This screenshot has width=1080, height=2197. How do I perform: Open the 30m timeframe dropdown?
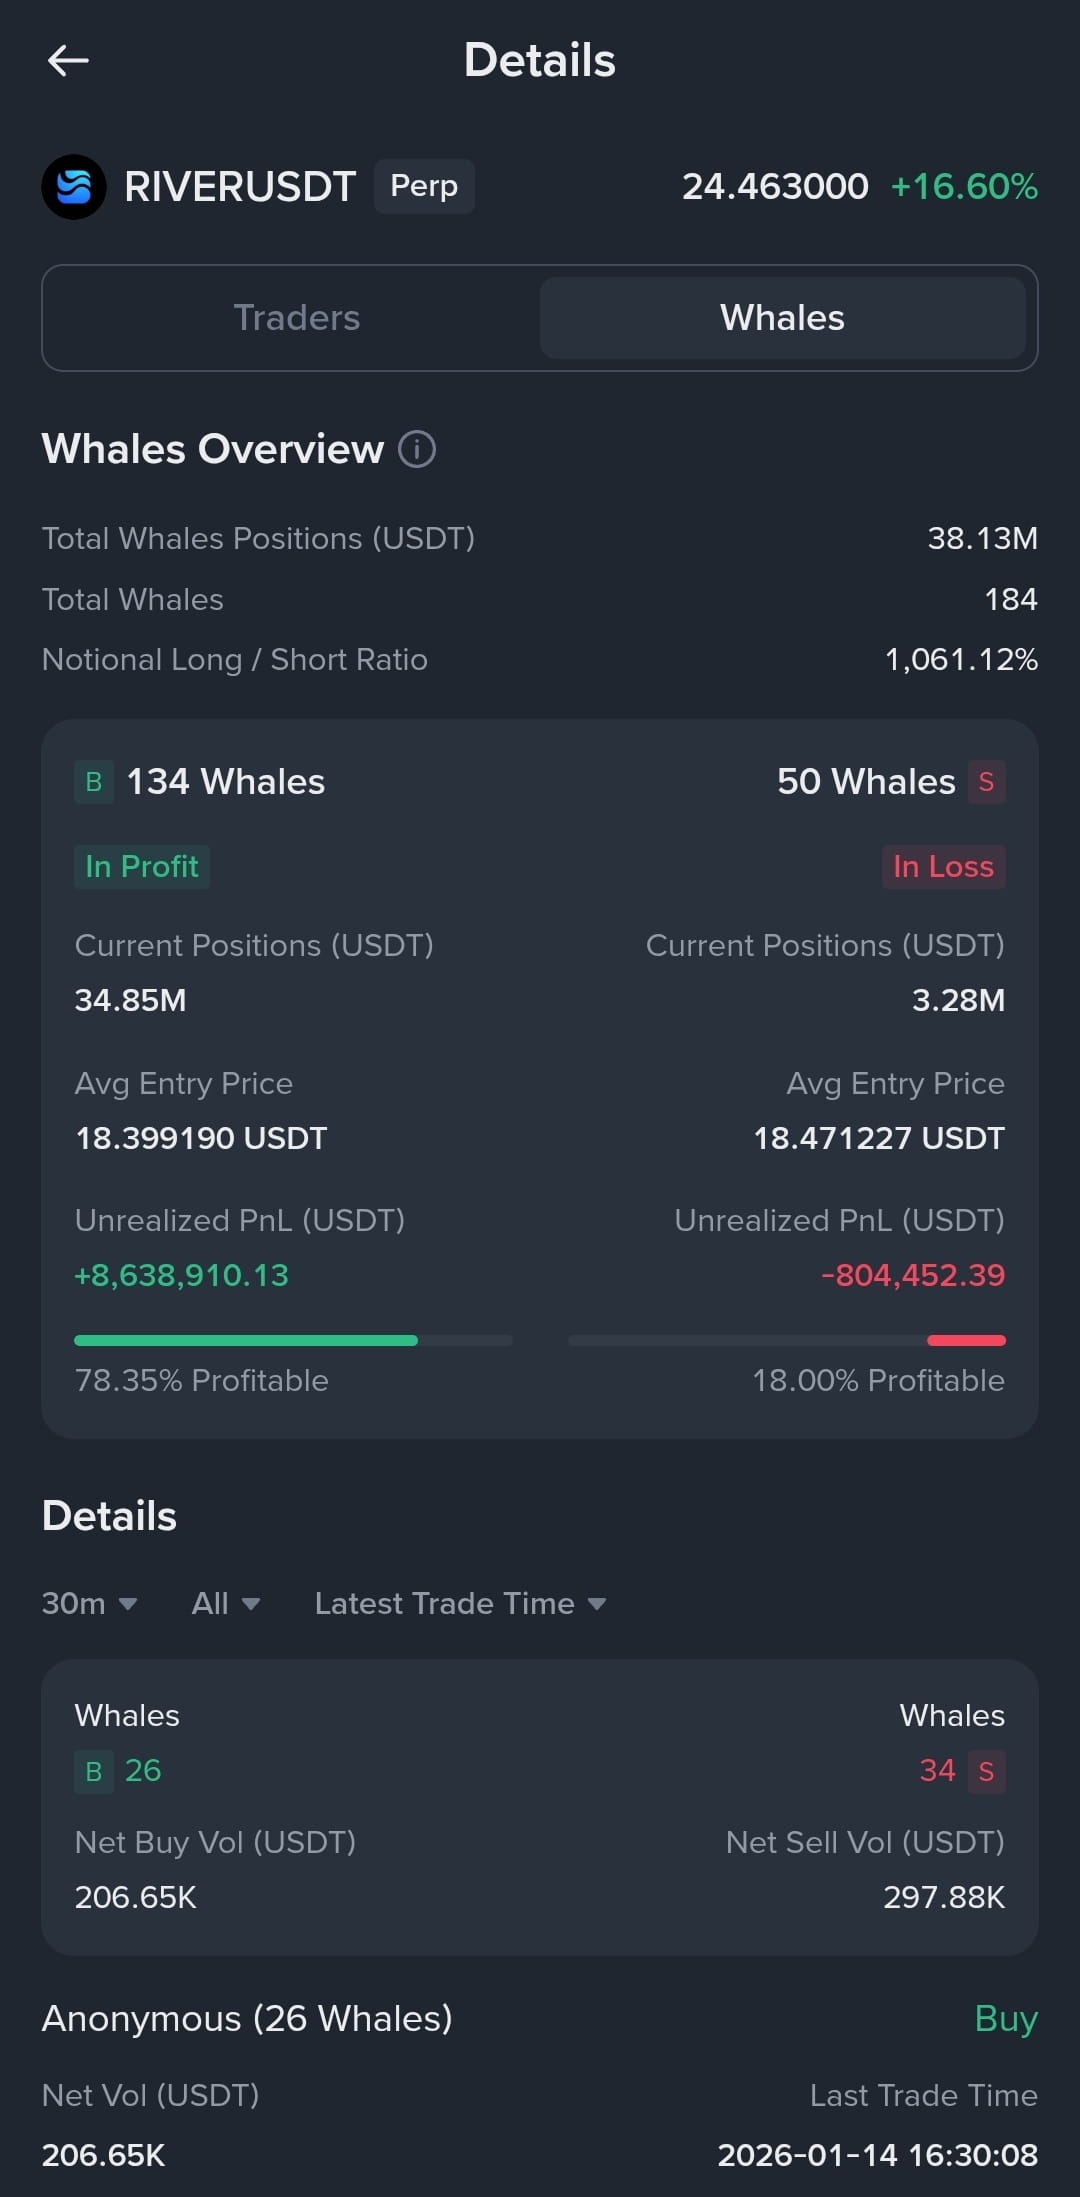[x=89, y=1603]
